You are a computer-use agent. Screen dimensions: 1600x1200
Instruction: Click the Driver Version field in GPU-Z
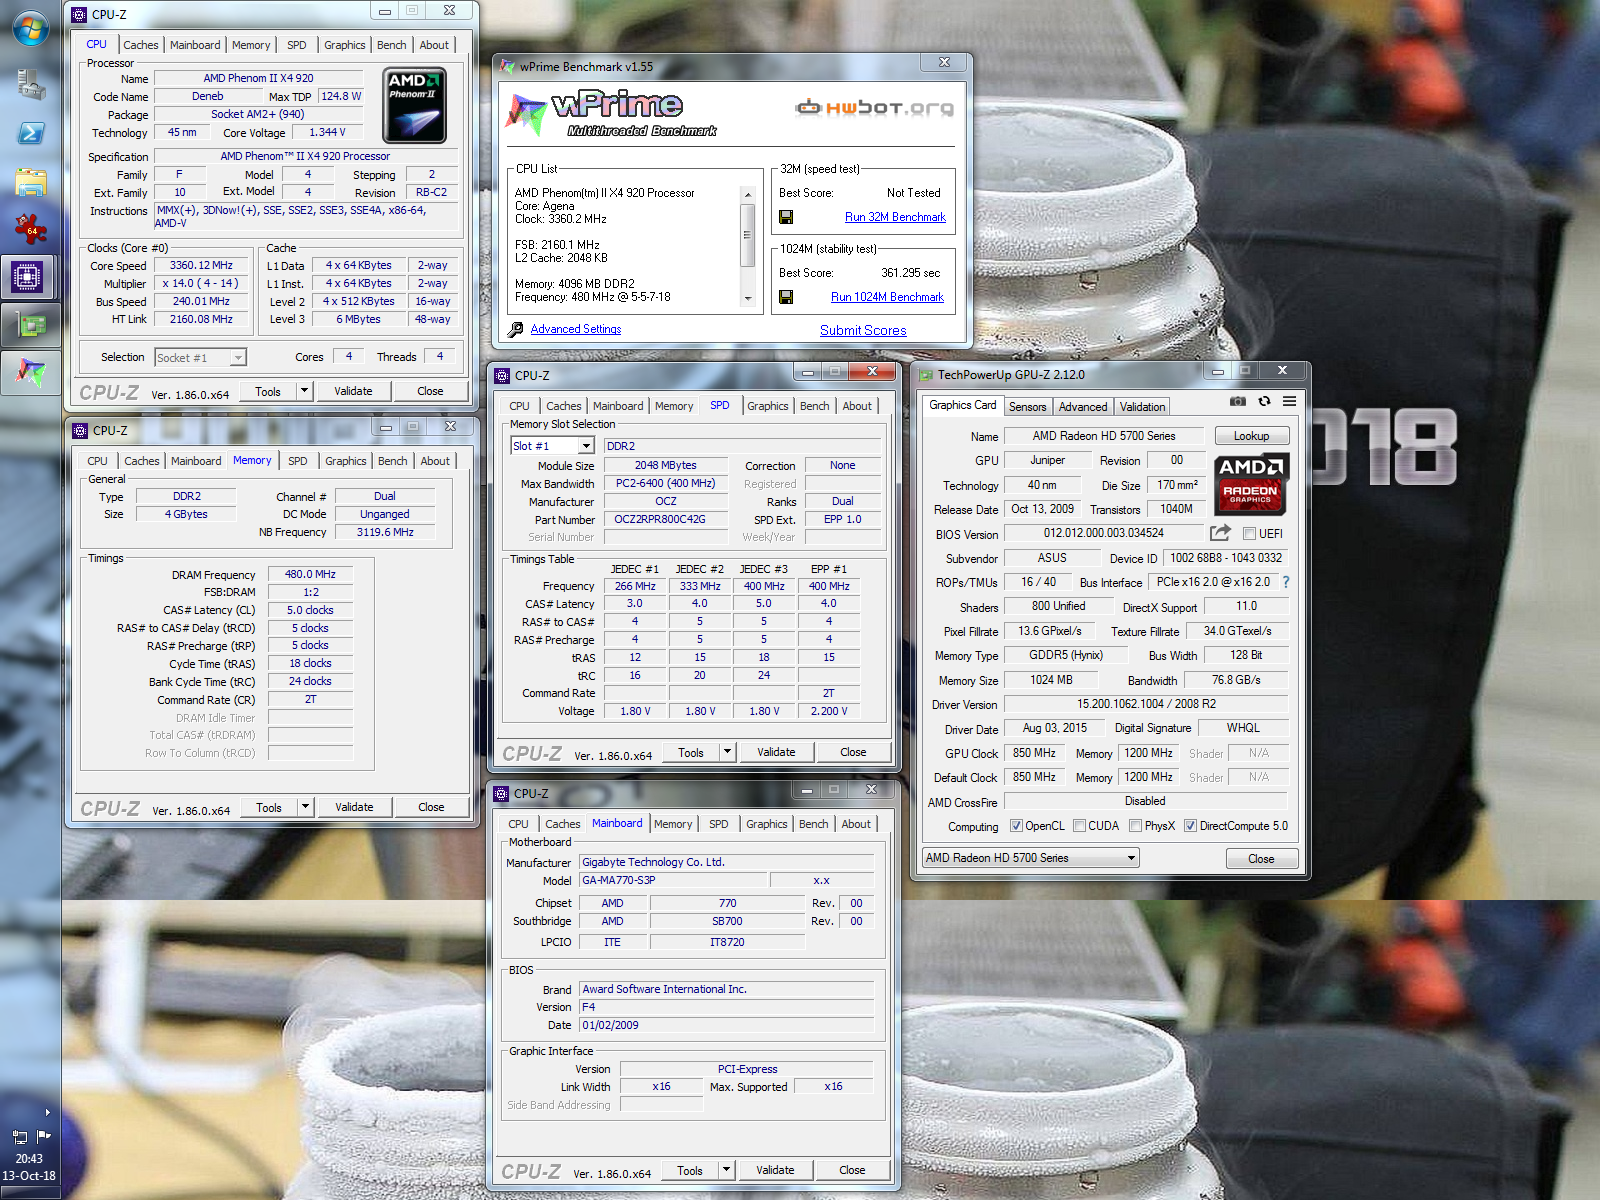click(x=1146, y=704)
